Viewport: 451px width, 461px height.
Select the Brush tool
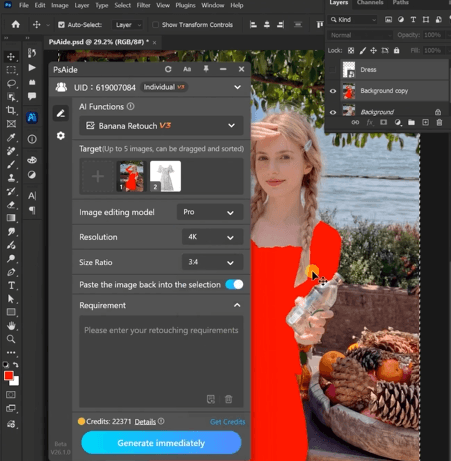[11, 164]
